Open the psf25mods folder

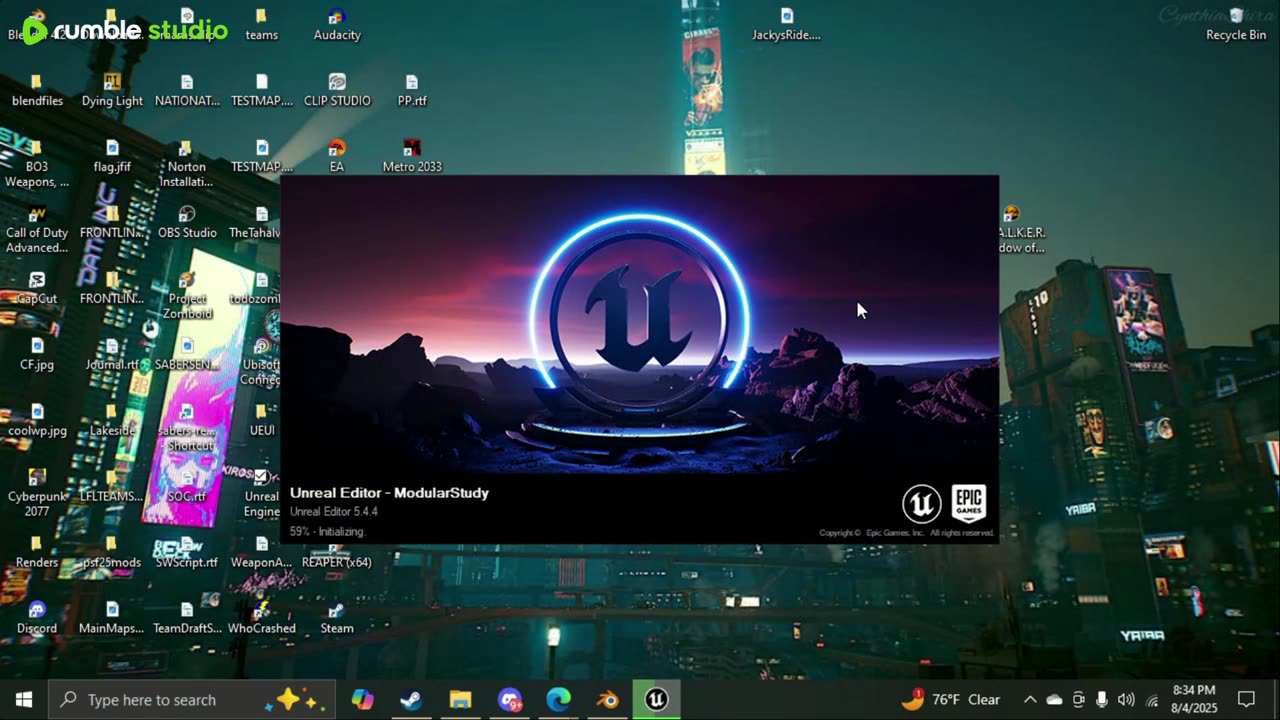point(112,553)
